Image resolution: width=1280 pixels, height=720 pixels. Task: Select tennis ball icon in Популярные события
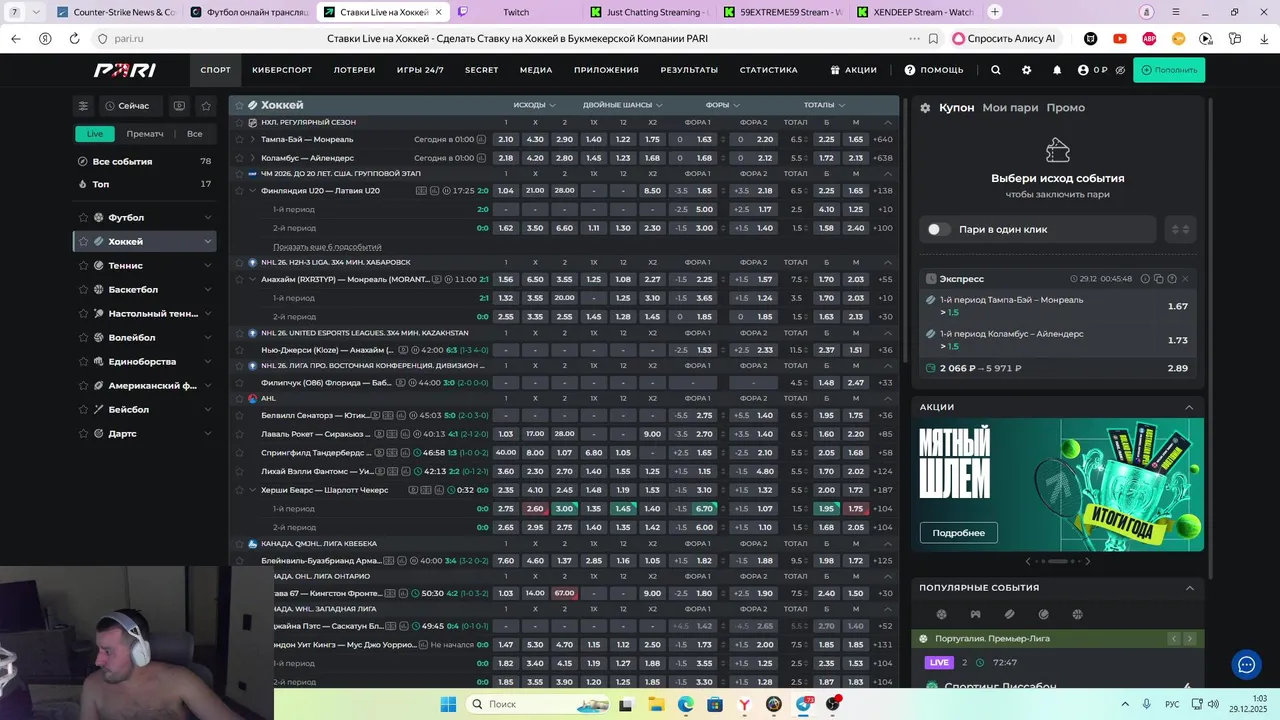(1043, 614)
